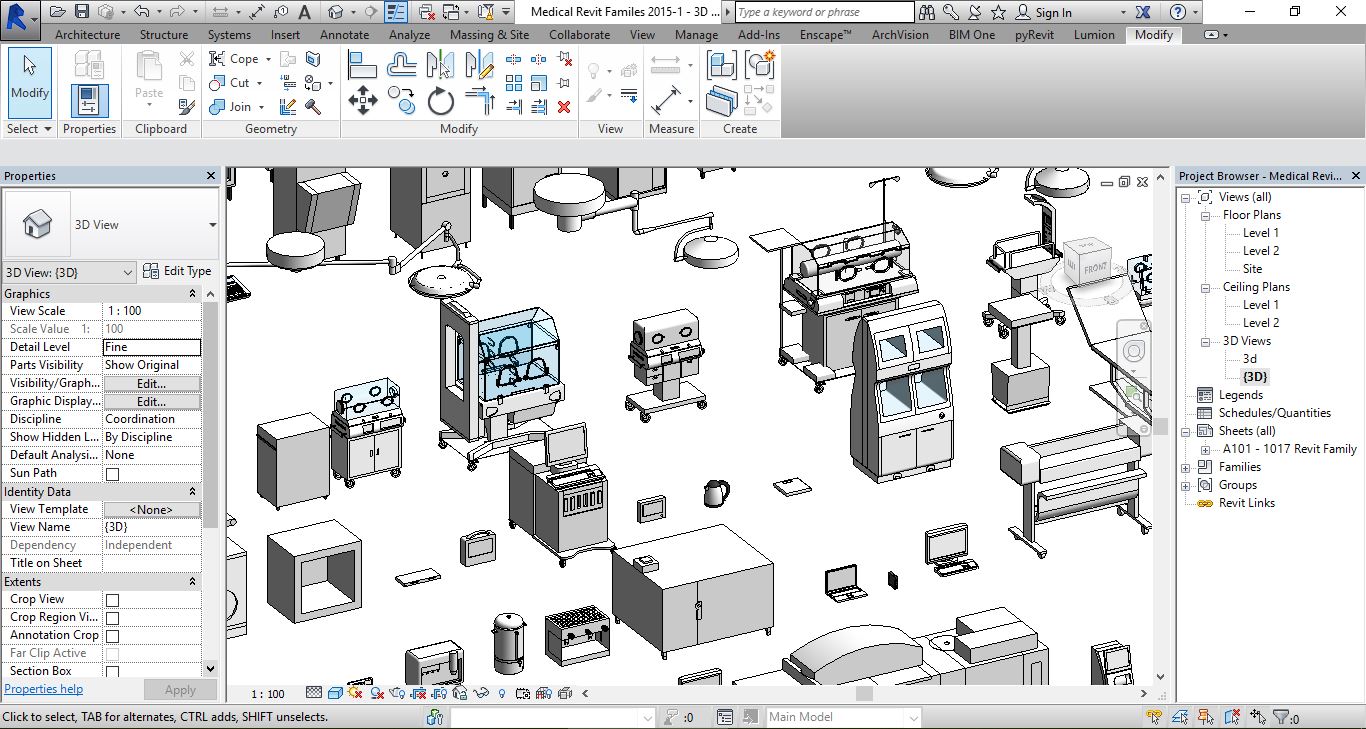Select the Align tool in the ribbon
Image resolution: width=1366 pixels, height=729 pixels.
tap(362, 65)
